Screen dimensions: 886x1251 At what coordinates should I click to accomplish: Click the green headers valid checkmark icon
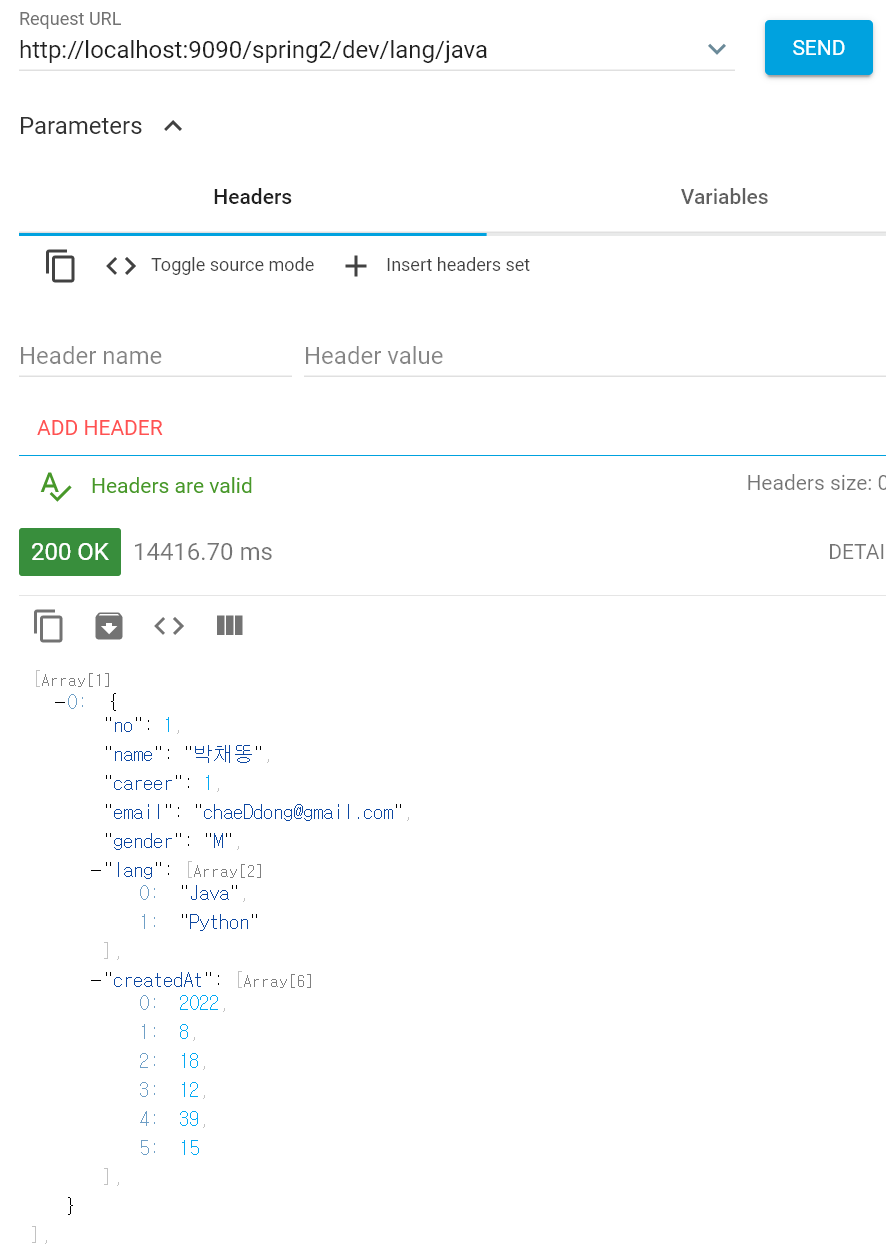pyautogui.click(x=56, y=487)
